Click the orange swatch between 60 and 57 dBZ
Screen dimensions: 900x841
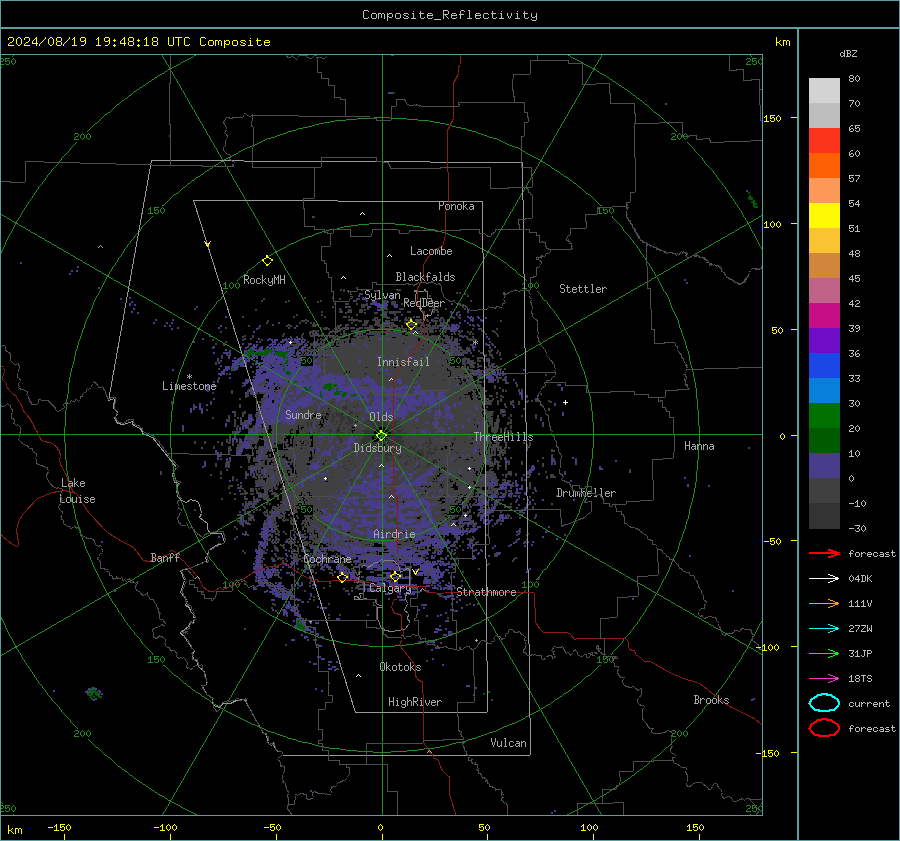click(x=824, y=166)
